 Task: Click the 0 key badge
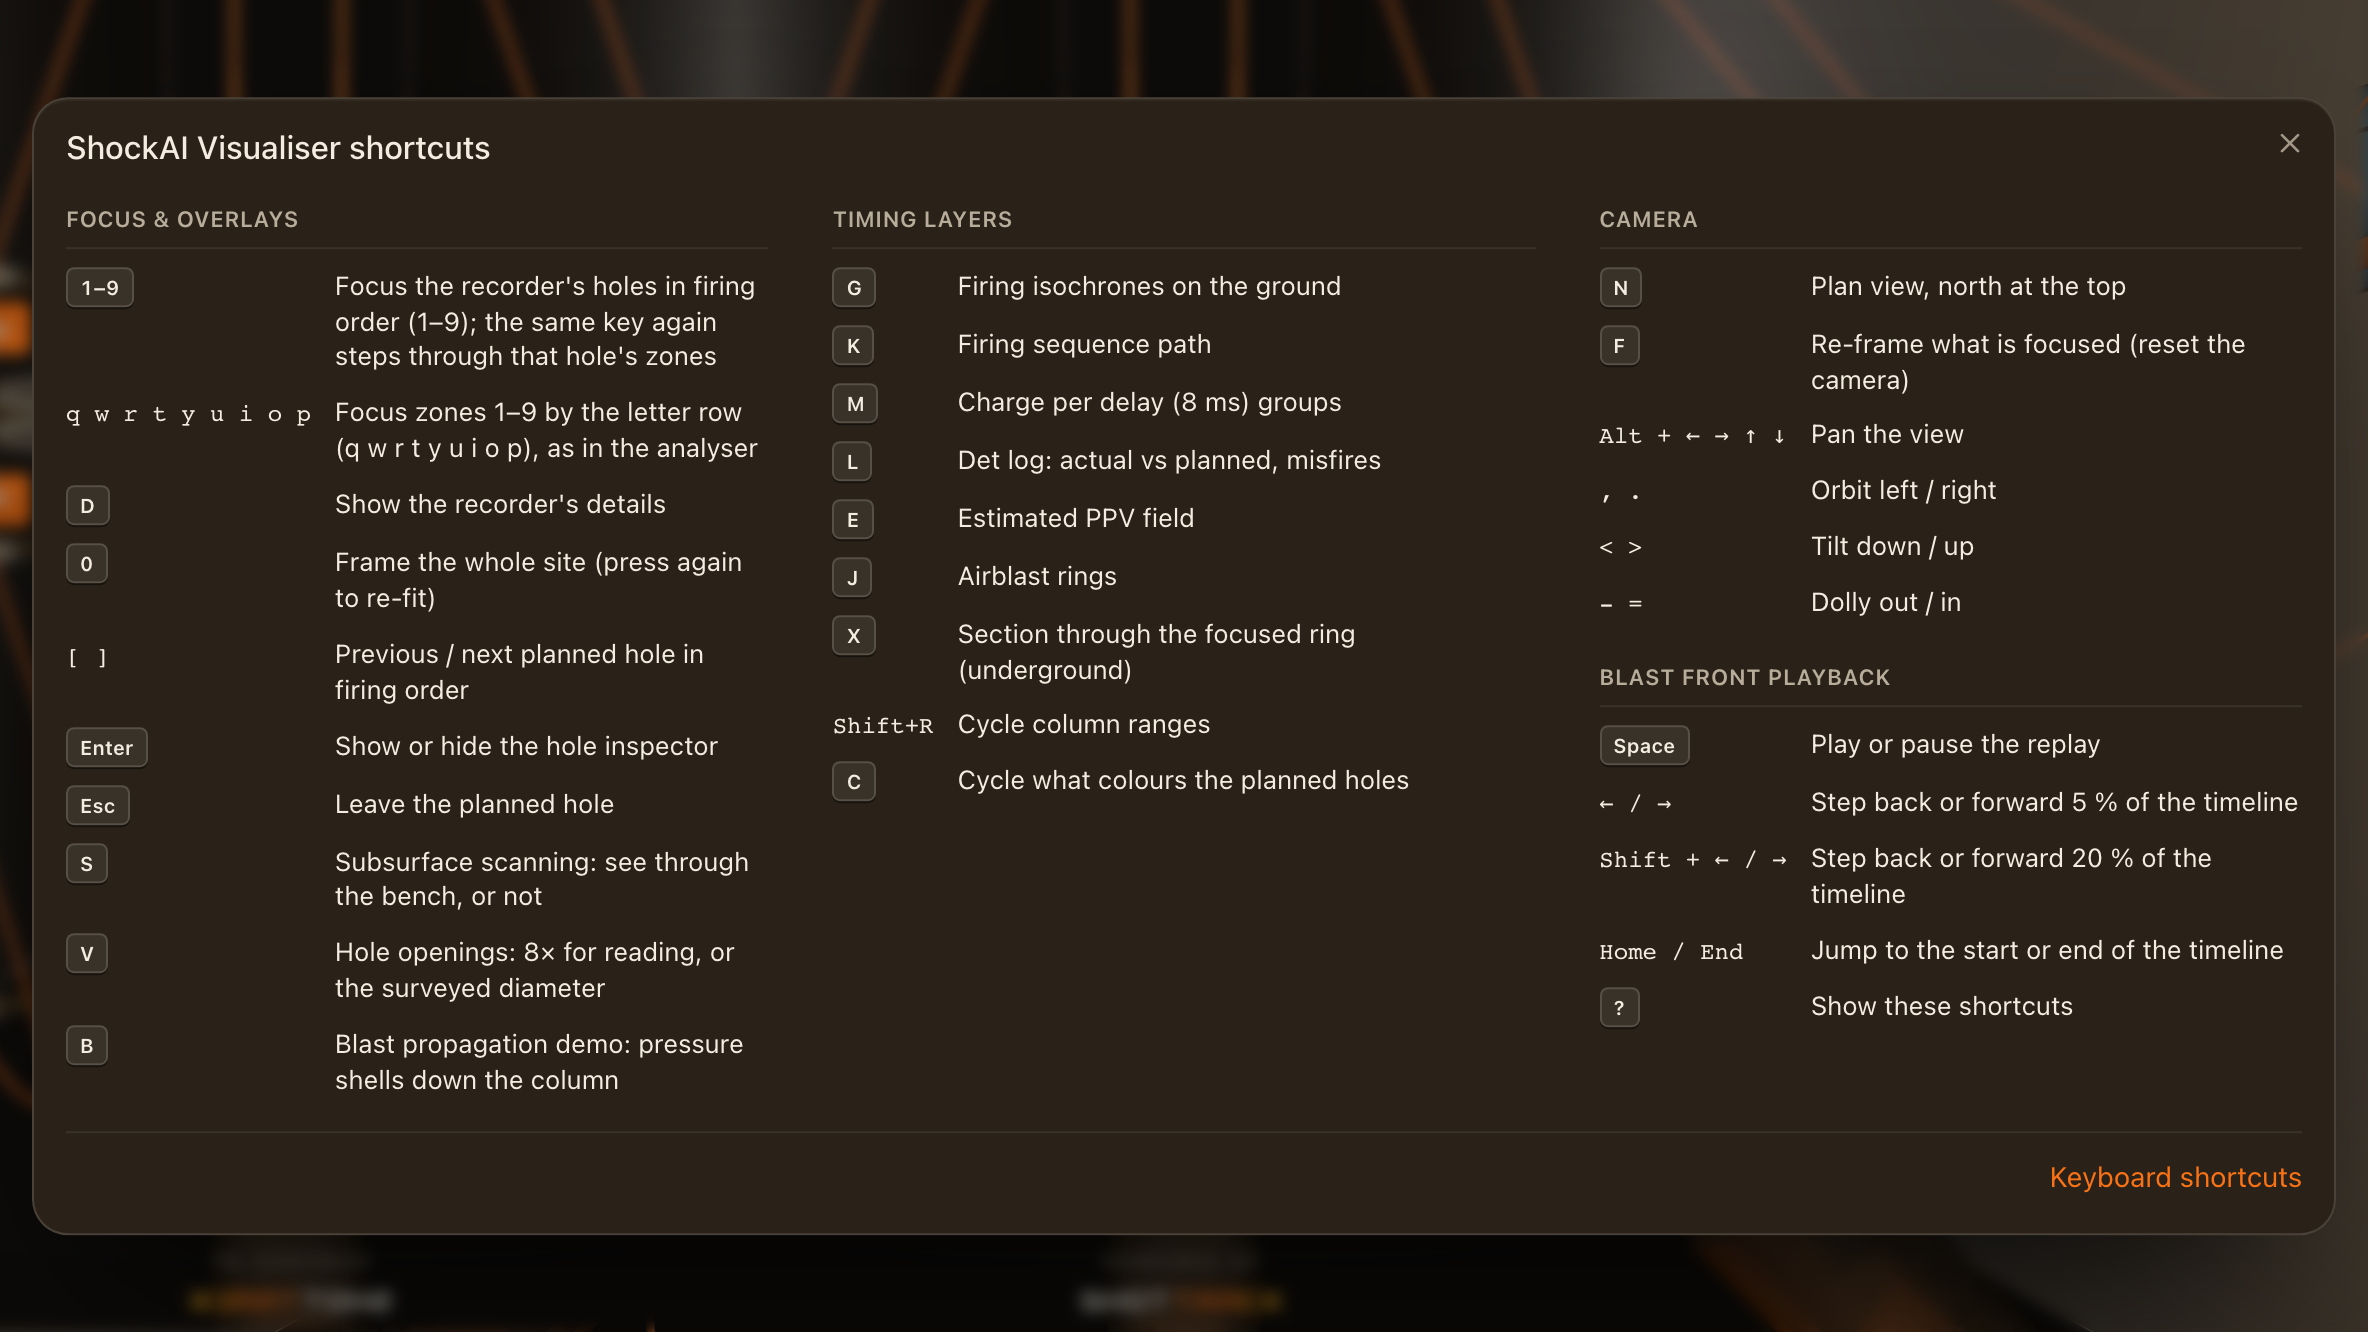87,564
